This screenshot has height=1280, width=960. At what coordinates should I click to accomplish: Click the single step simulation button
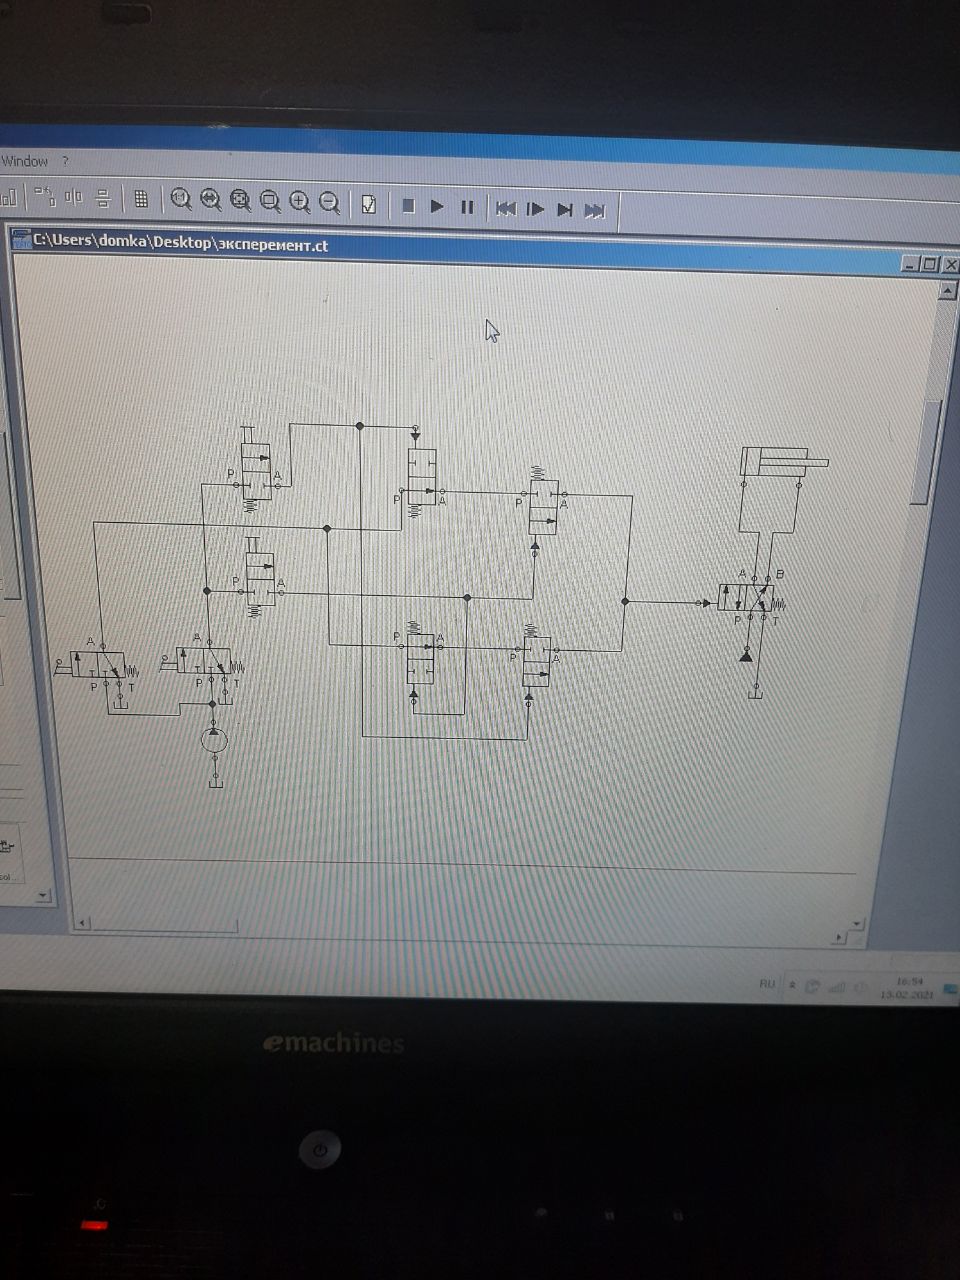535,209
